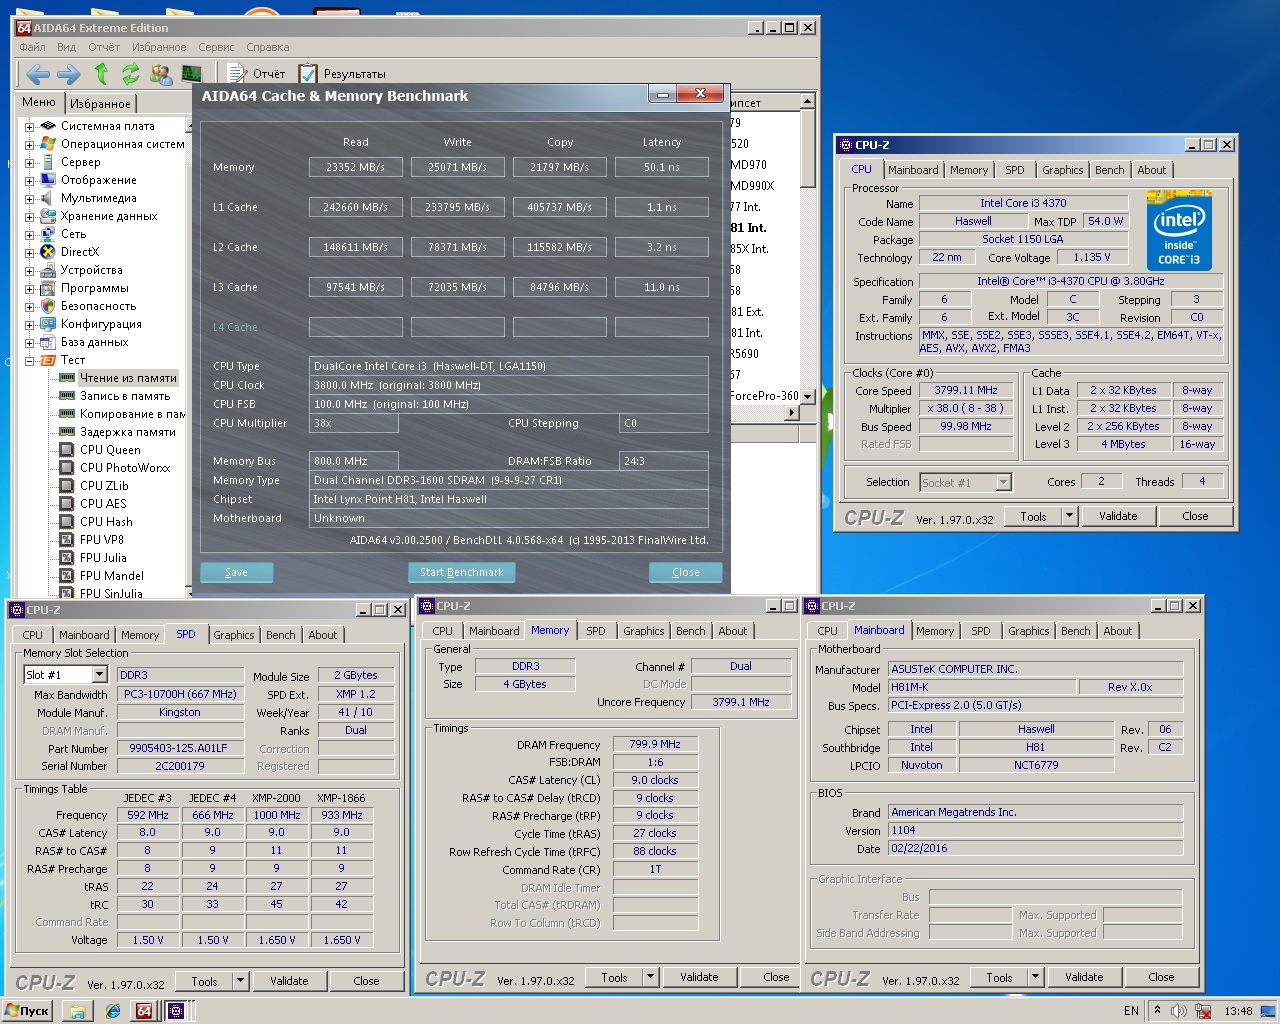The image size is (1280, 1024).
Task: Click Start Benchmark button
Action: click(x=462, y=572)
